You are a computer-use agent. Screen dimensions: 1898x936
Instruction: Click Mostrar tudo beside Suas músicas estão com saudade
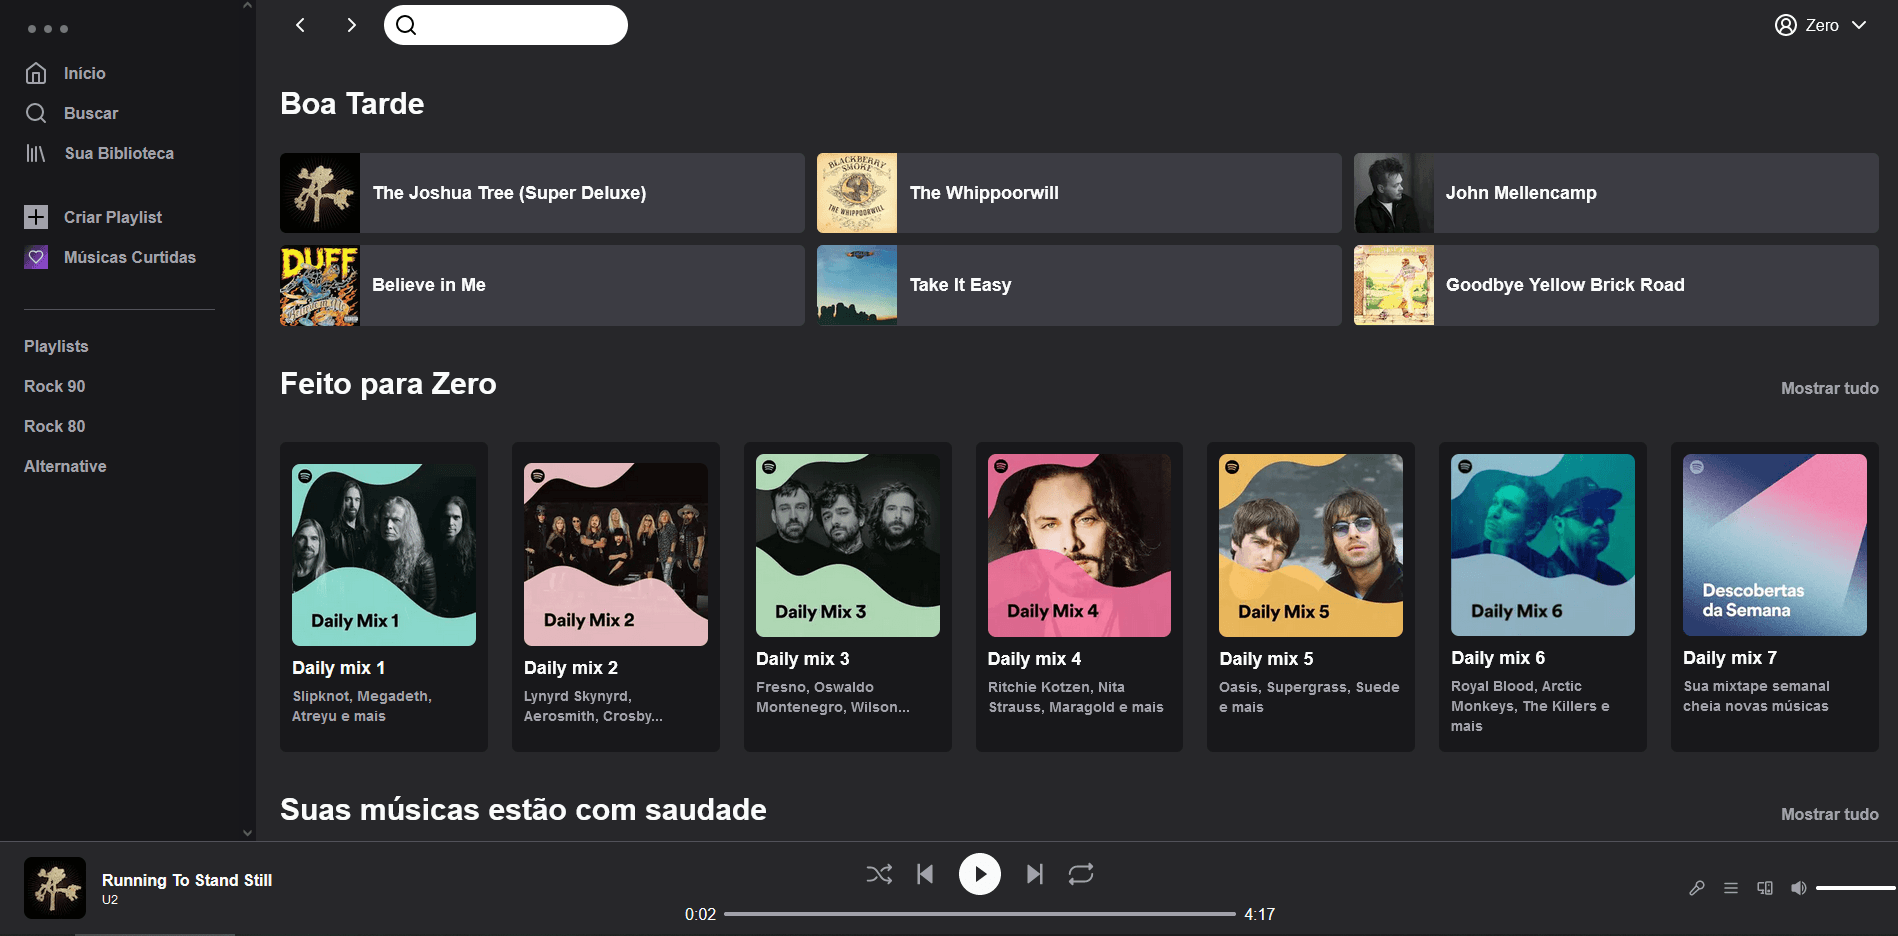tap(1829, 814)
